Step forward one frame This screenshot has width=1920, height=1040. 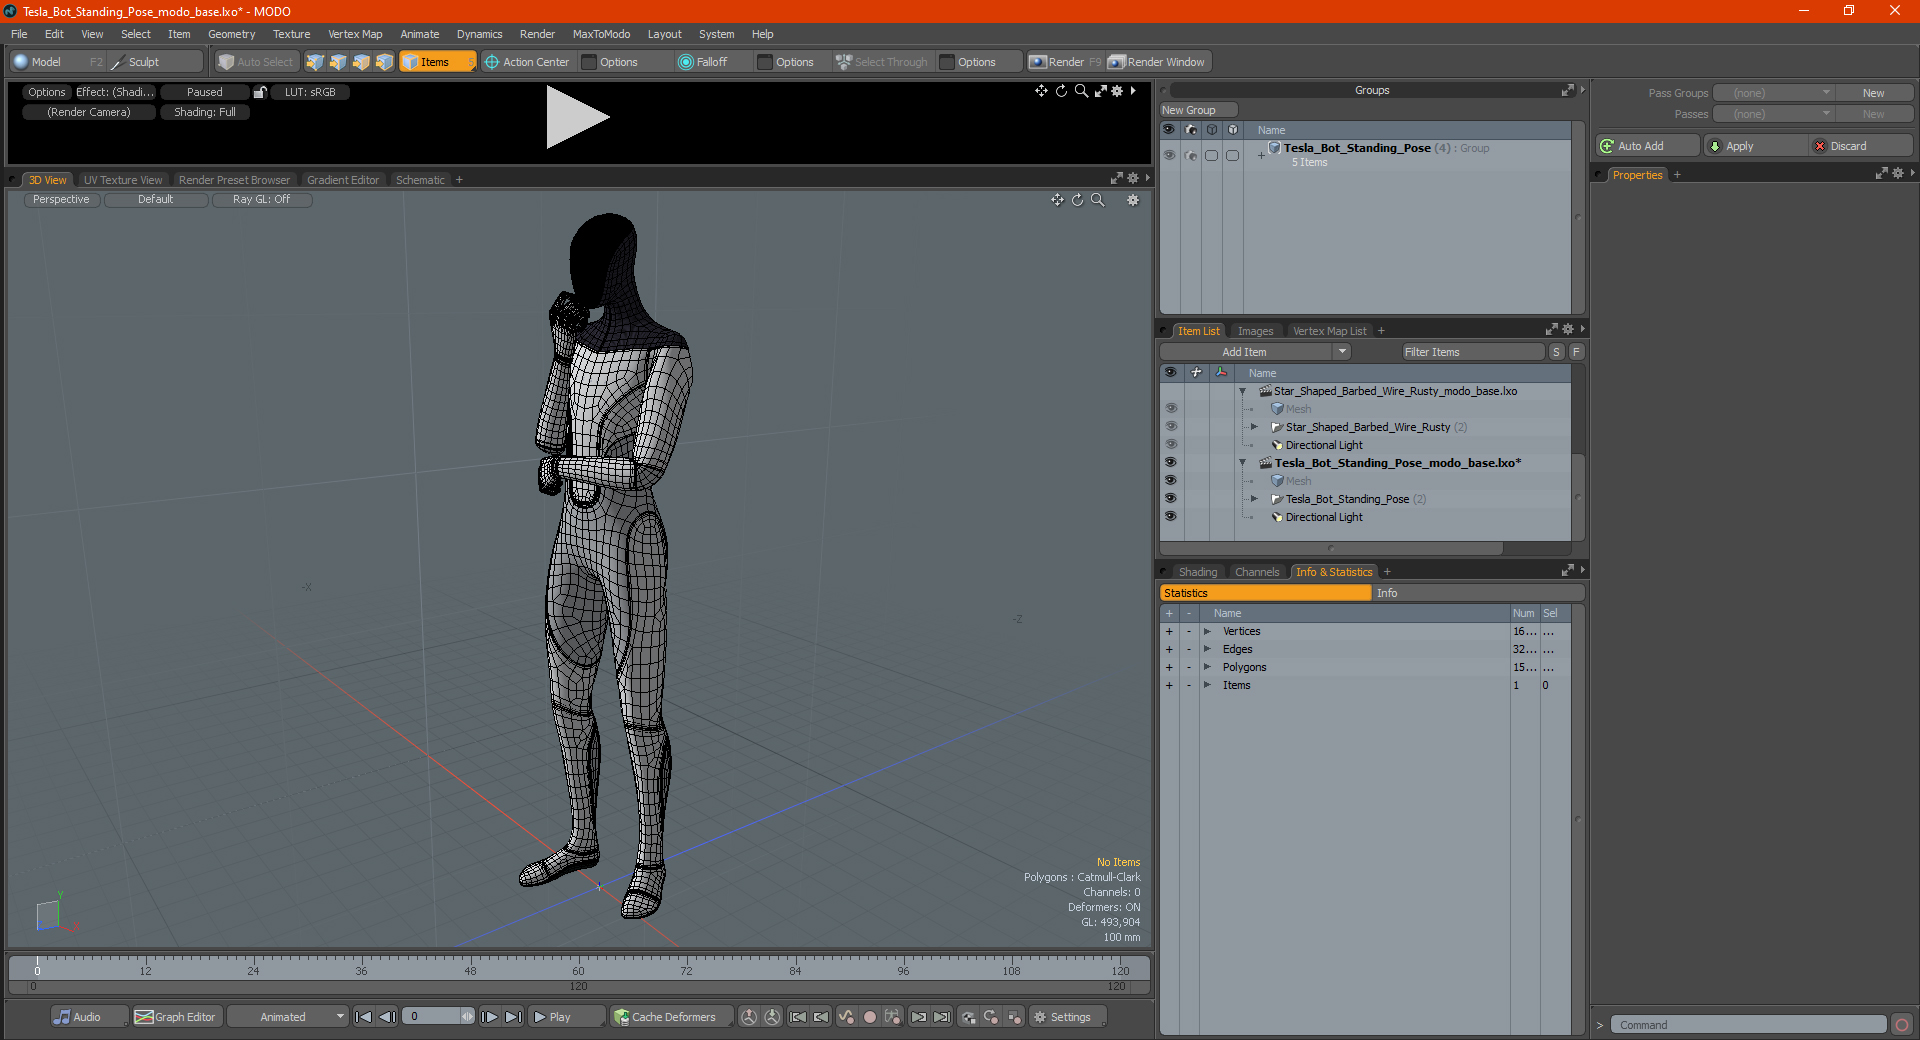pos(490,1017)
